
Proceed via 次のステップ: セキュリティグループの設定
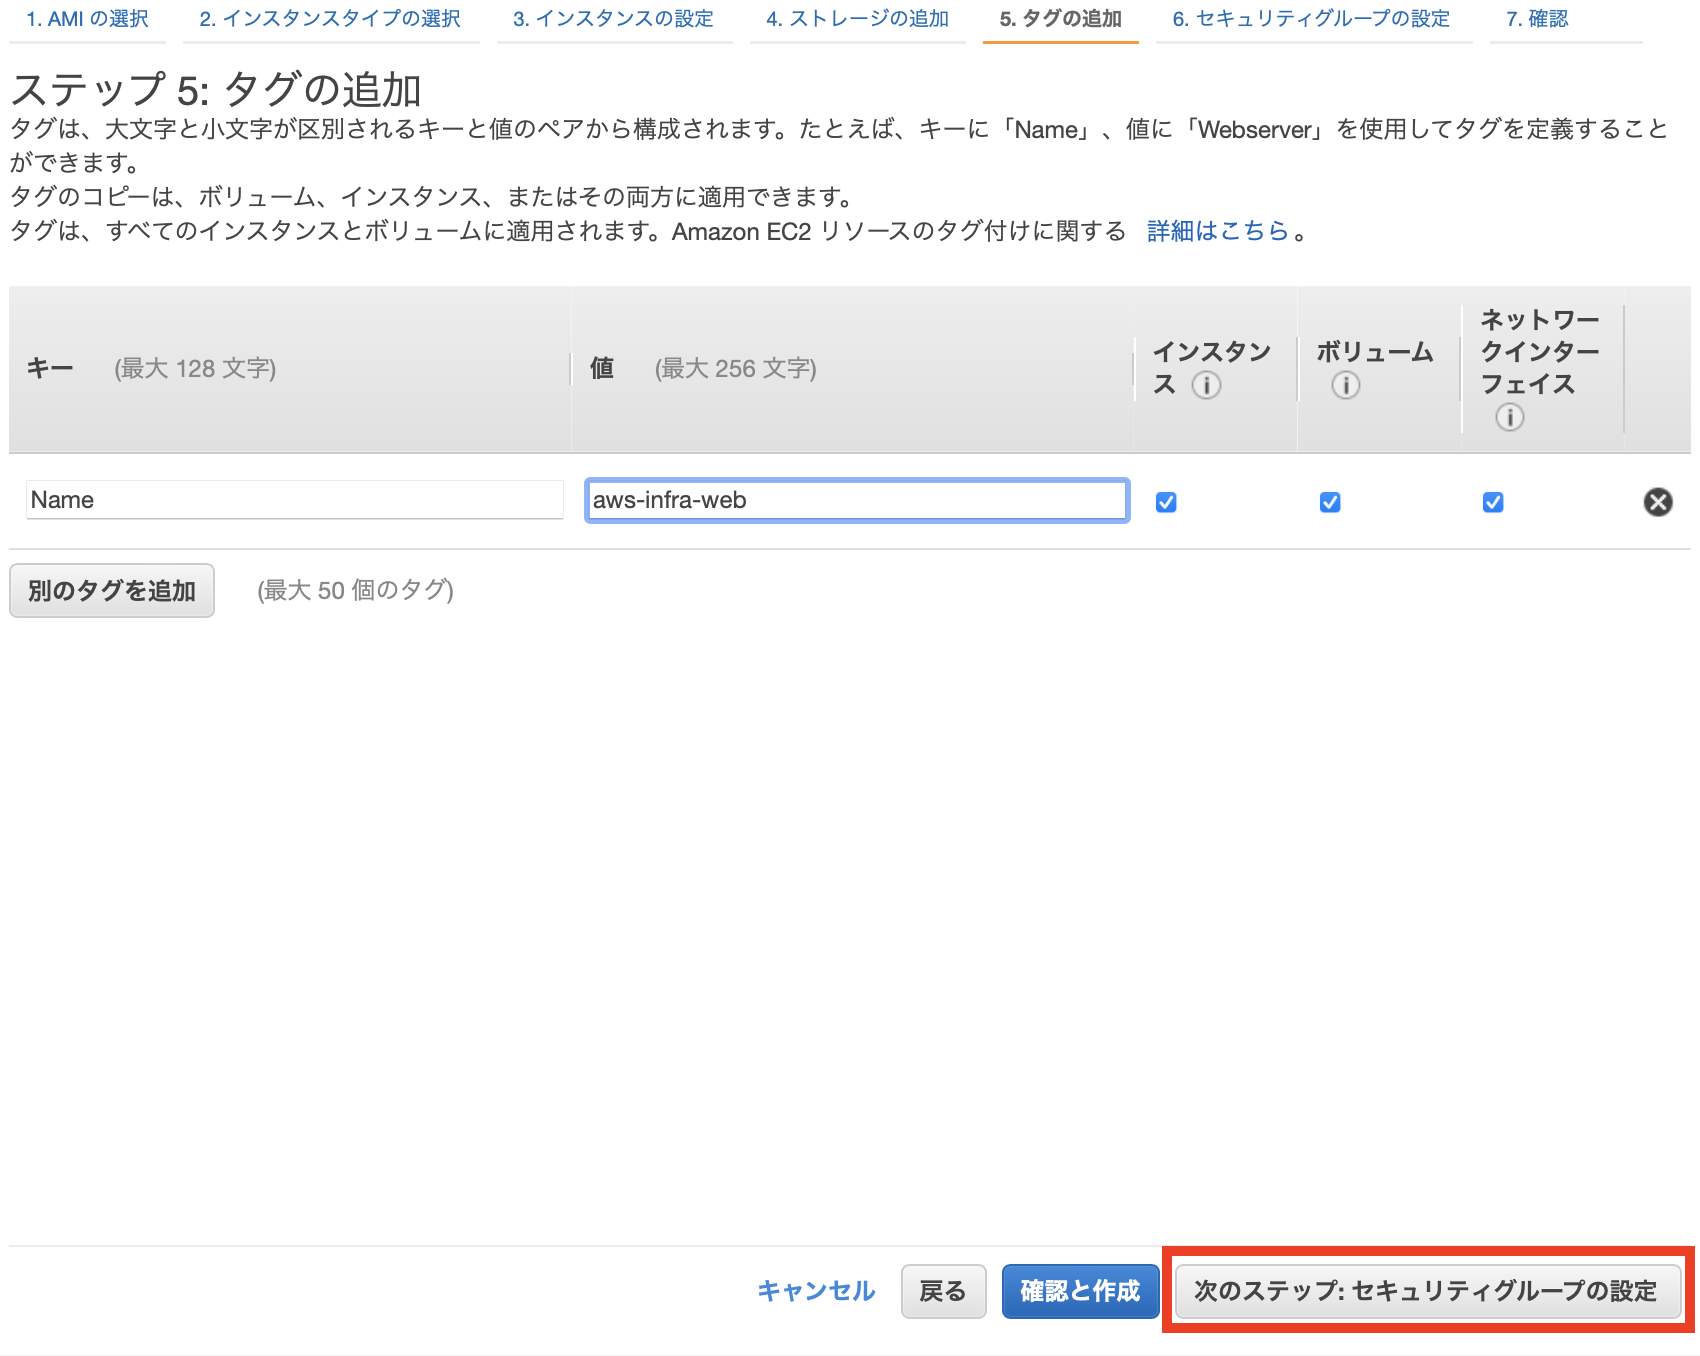(1427, 1291)
